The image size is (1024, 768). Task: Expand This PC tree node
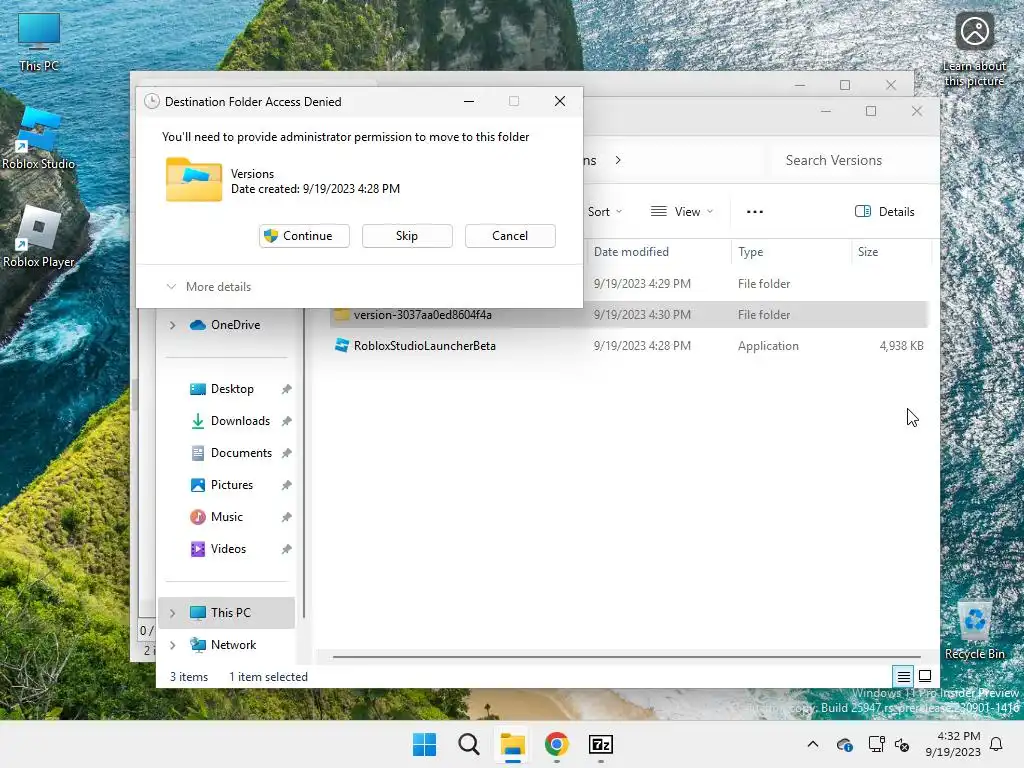172,613
